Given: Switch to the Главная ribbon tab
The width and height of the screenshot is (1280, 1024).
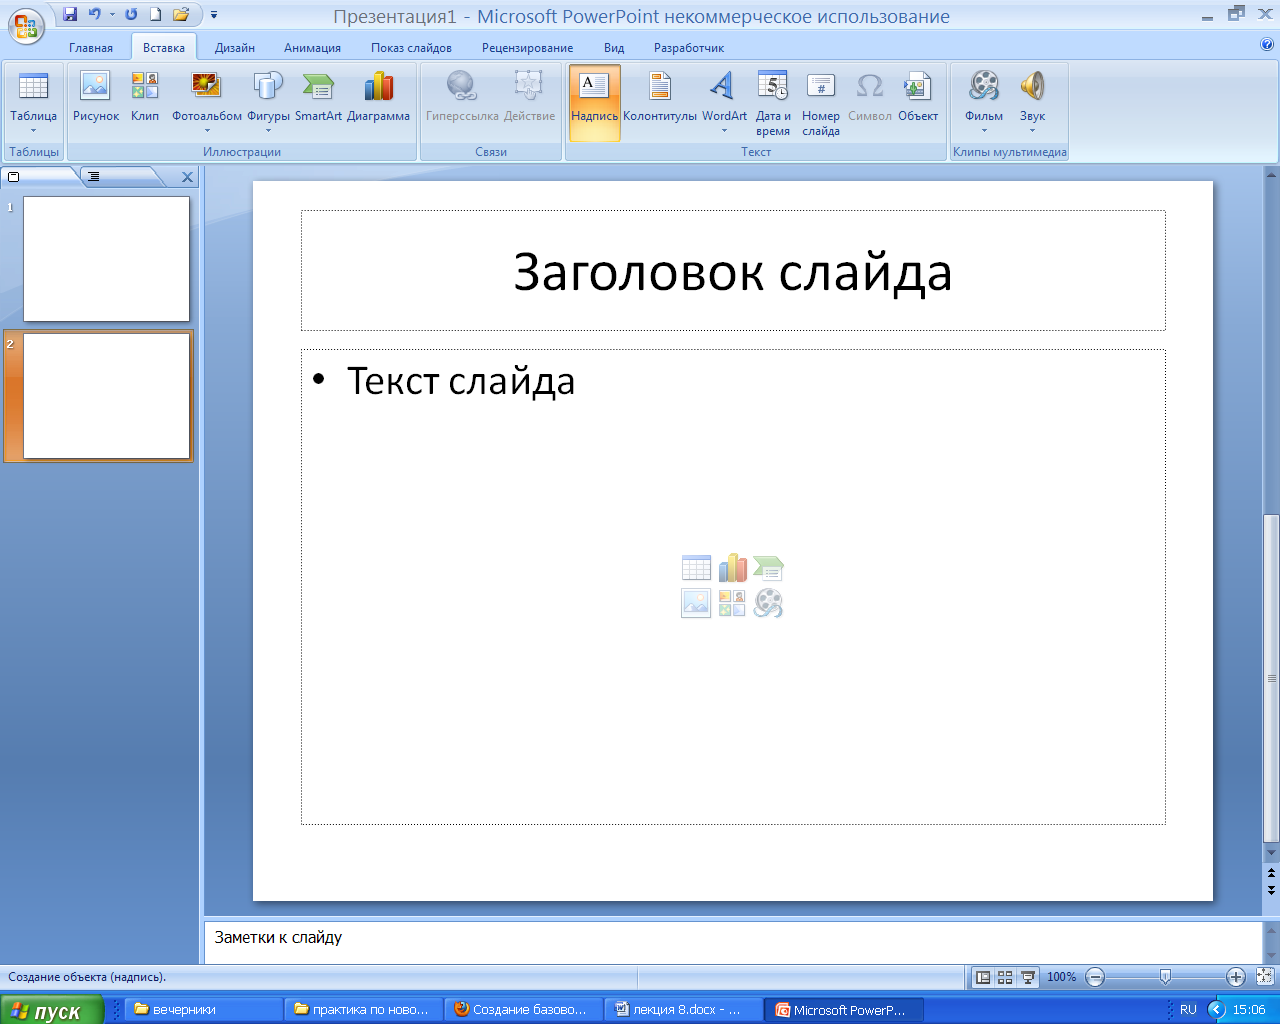Looking at the screenshot, I should pyautogui.click(x=91, y=47).
